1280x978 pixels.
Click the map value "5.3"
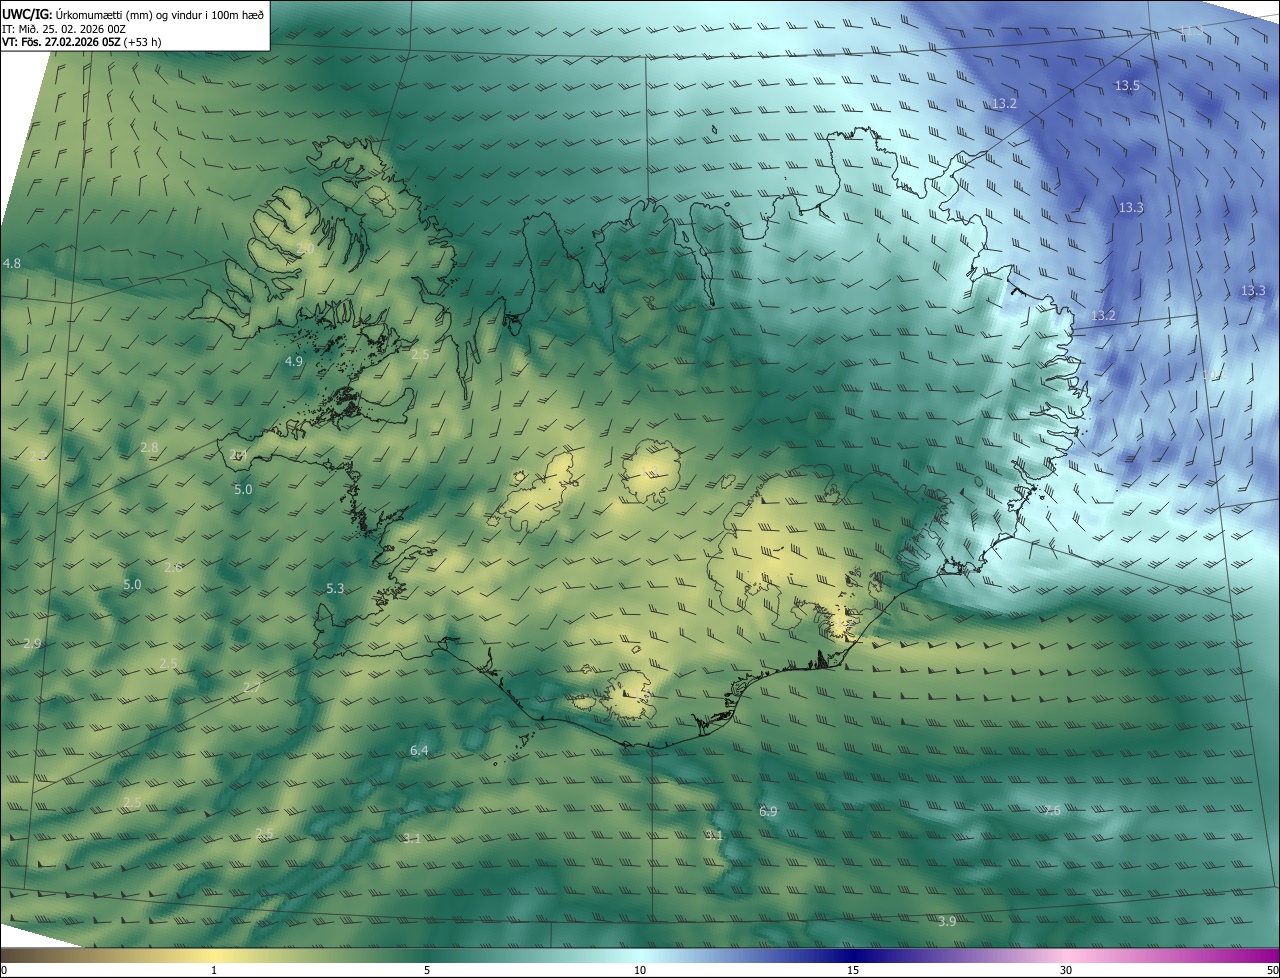[335, 589]
